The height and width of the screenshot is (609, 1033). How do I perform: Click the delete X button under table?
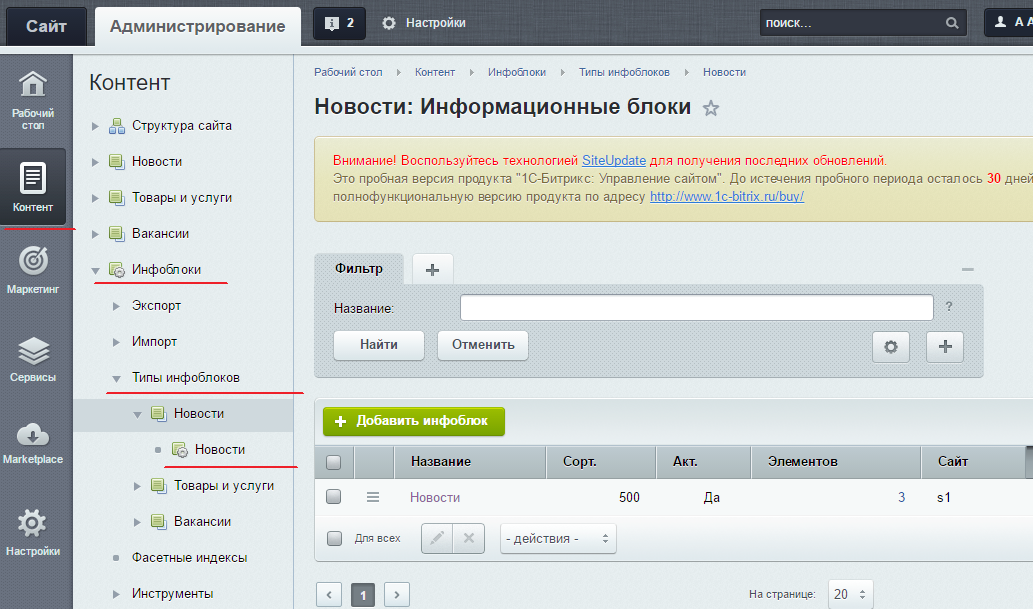tap(468, 538)
